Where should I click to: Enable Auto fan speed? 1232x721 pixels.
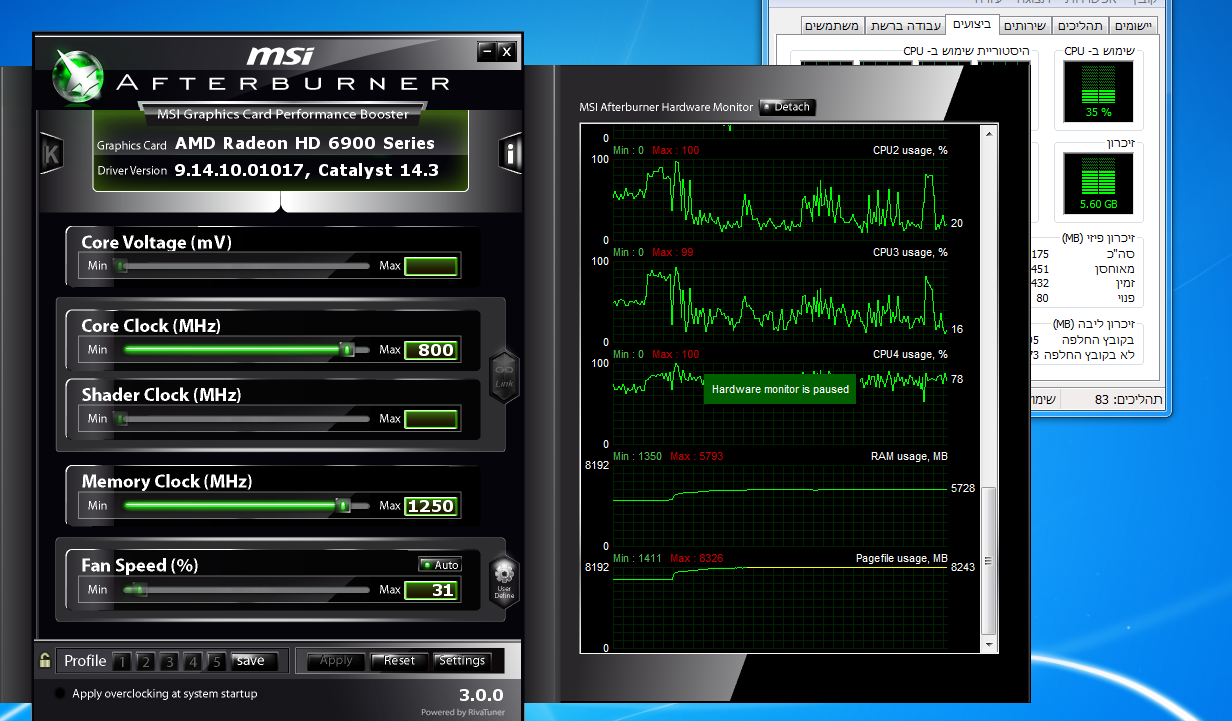(x=439, y=565)
